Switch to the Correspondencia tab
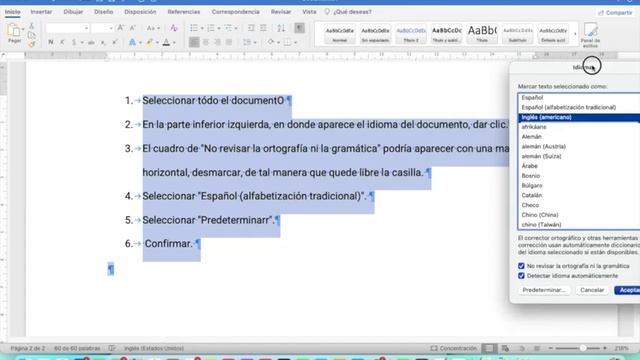Image resolution: width=640 pixels, height=360 pixels. (236, 12)
